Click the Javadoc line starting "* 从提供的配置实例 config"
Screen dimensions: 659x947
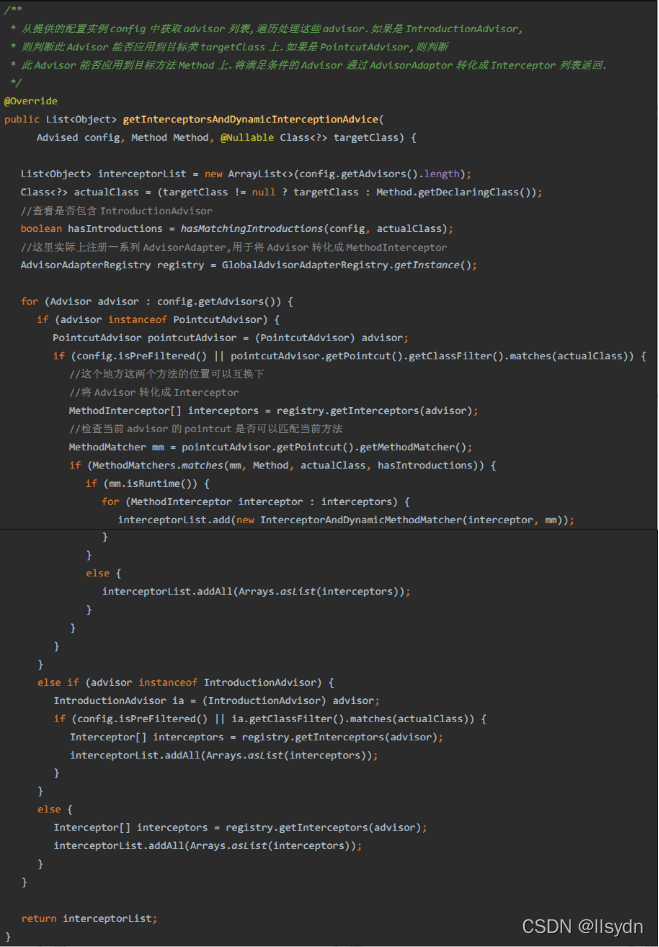tap(266, 28)
